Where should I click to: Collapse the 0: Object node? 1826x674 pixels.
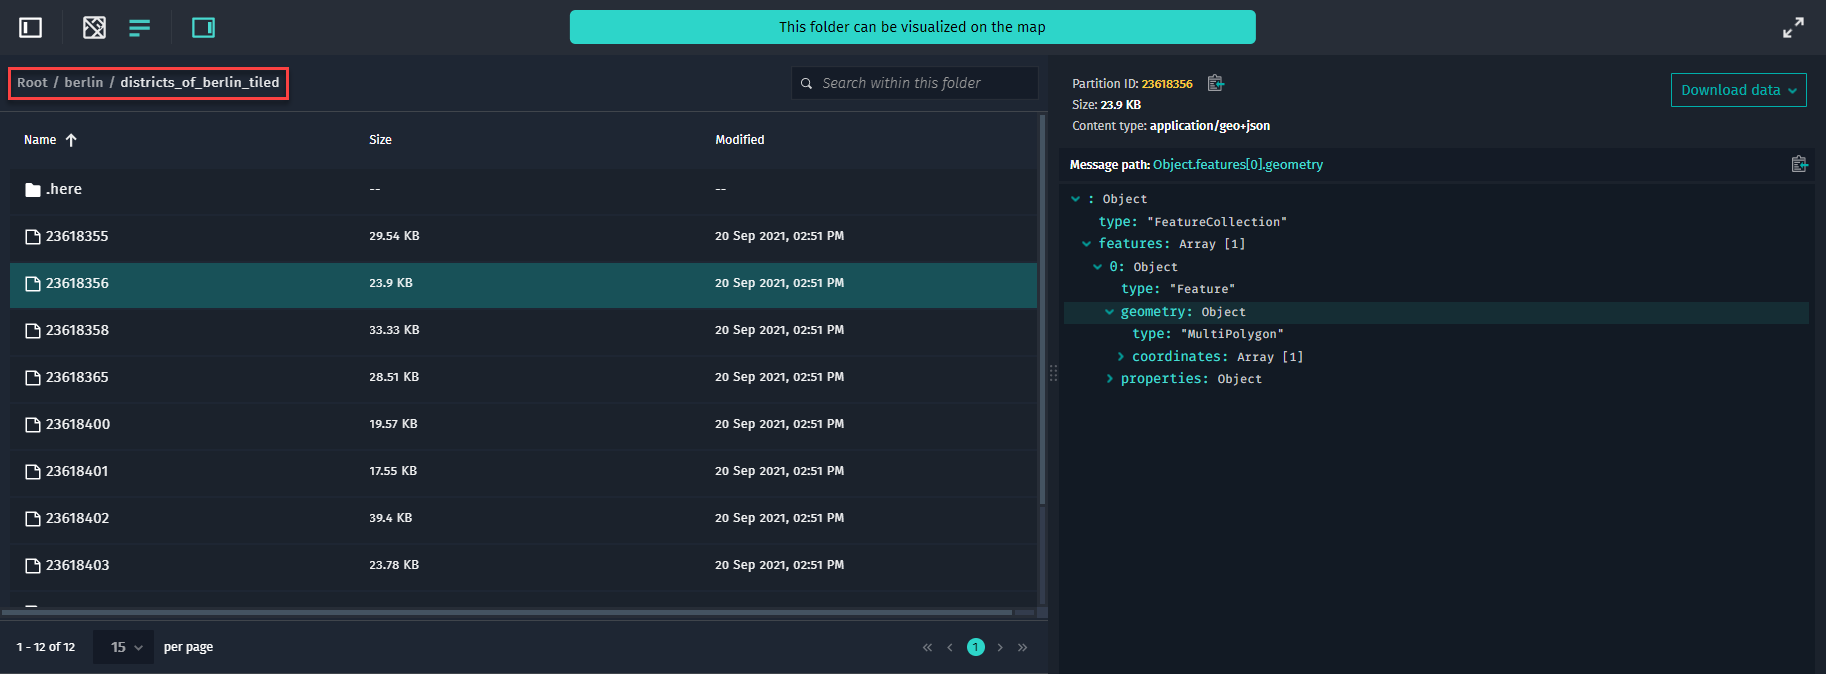[1097, 267]
